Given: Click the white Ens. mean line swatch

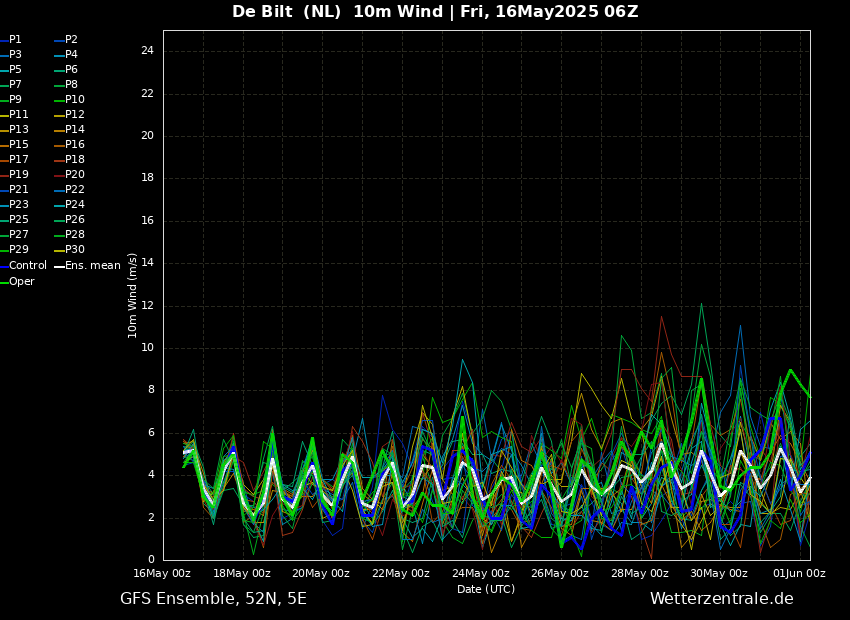Looking at the screenshot, I should coord(59,266).
